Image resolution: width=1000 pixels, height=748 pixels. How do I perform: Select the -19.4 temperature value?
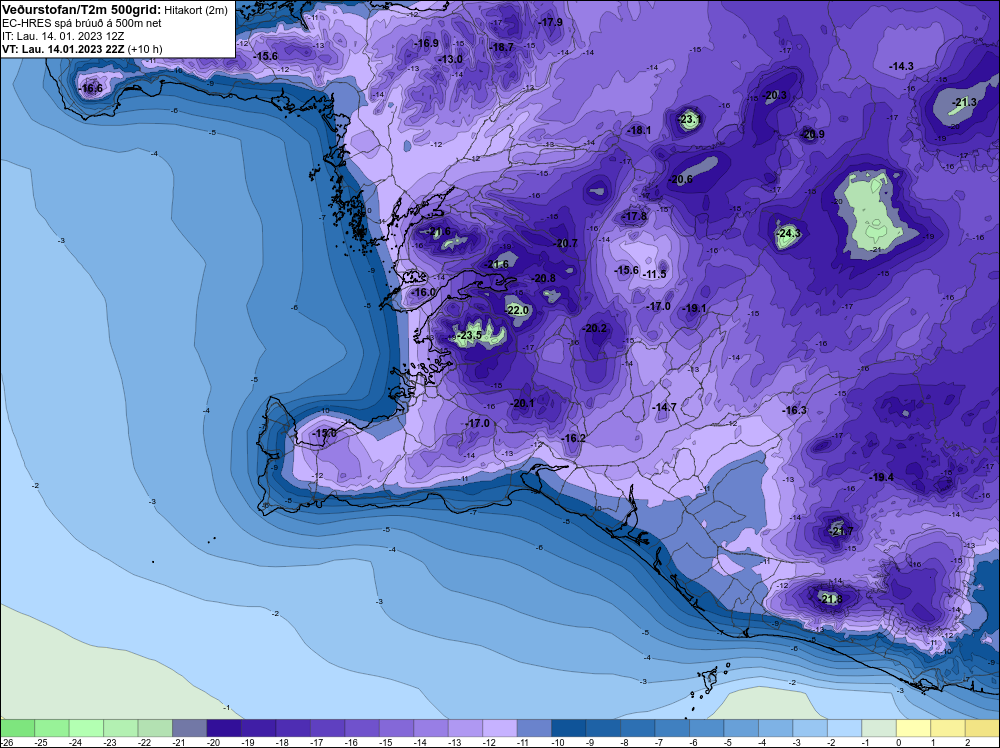click(x=881, y=477)
